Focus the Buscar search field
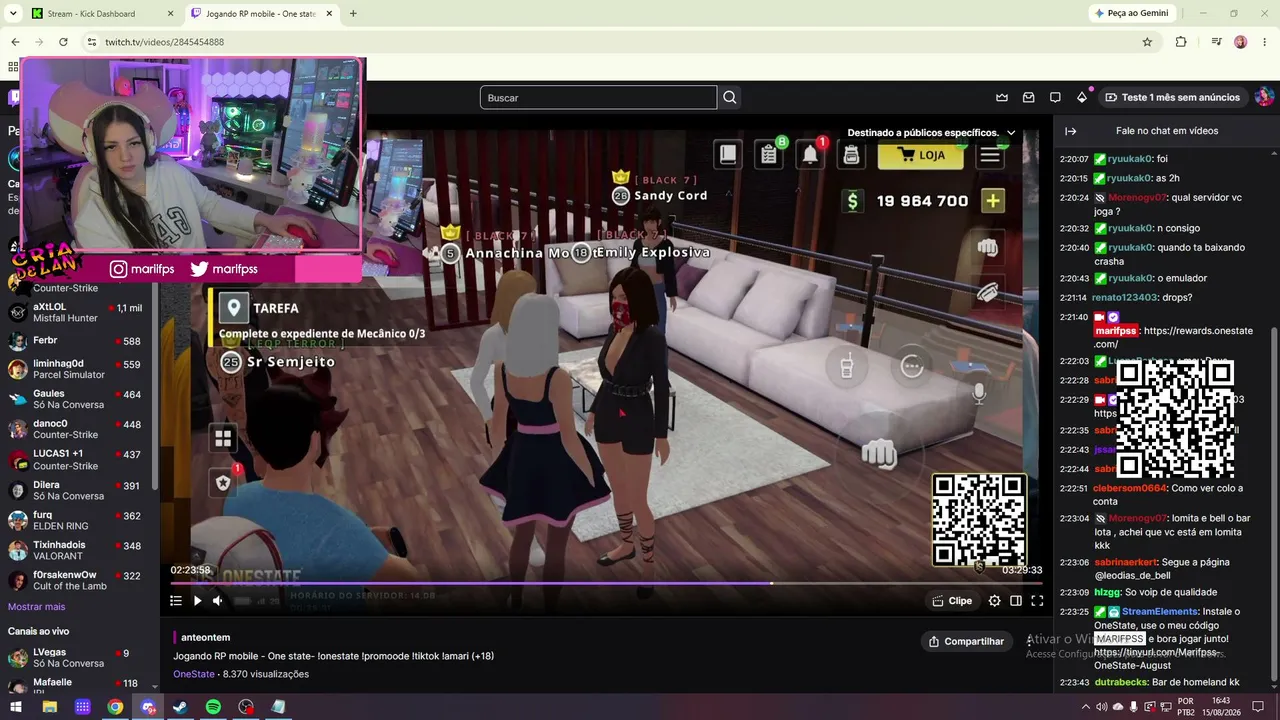The image size is (1280, 720). [598, 97]
